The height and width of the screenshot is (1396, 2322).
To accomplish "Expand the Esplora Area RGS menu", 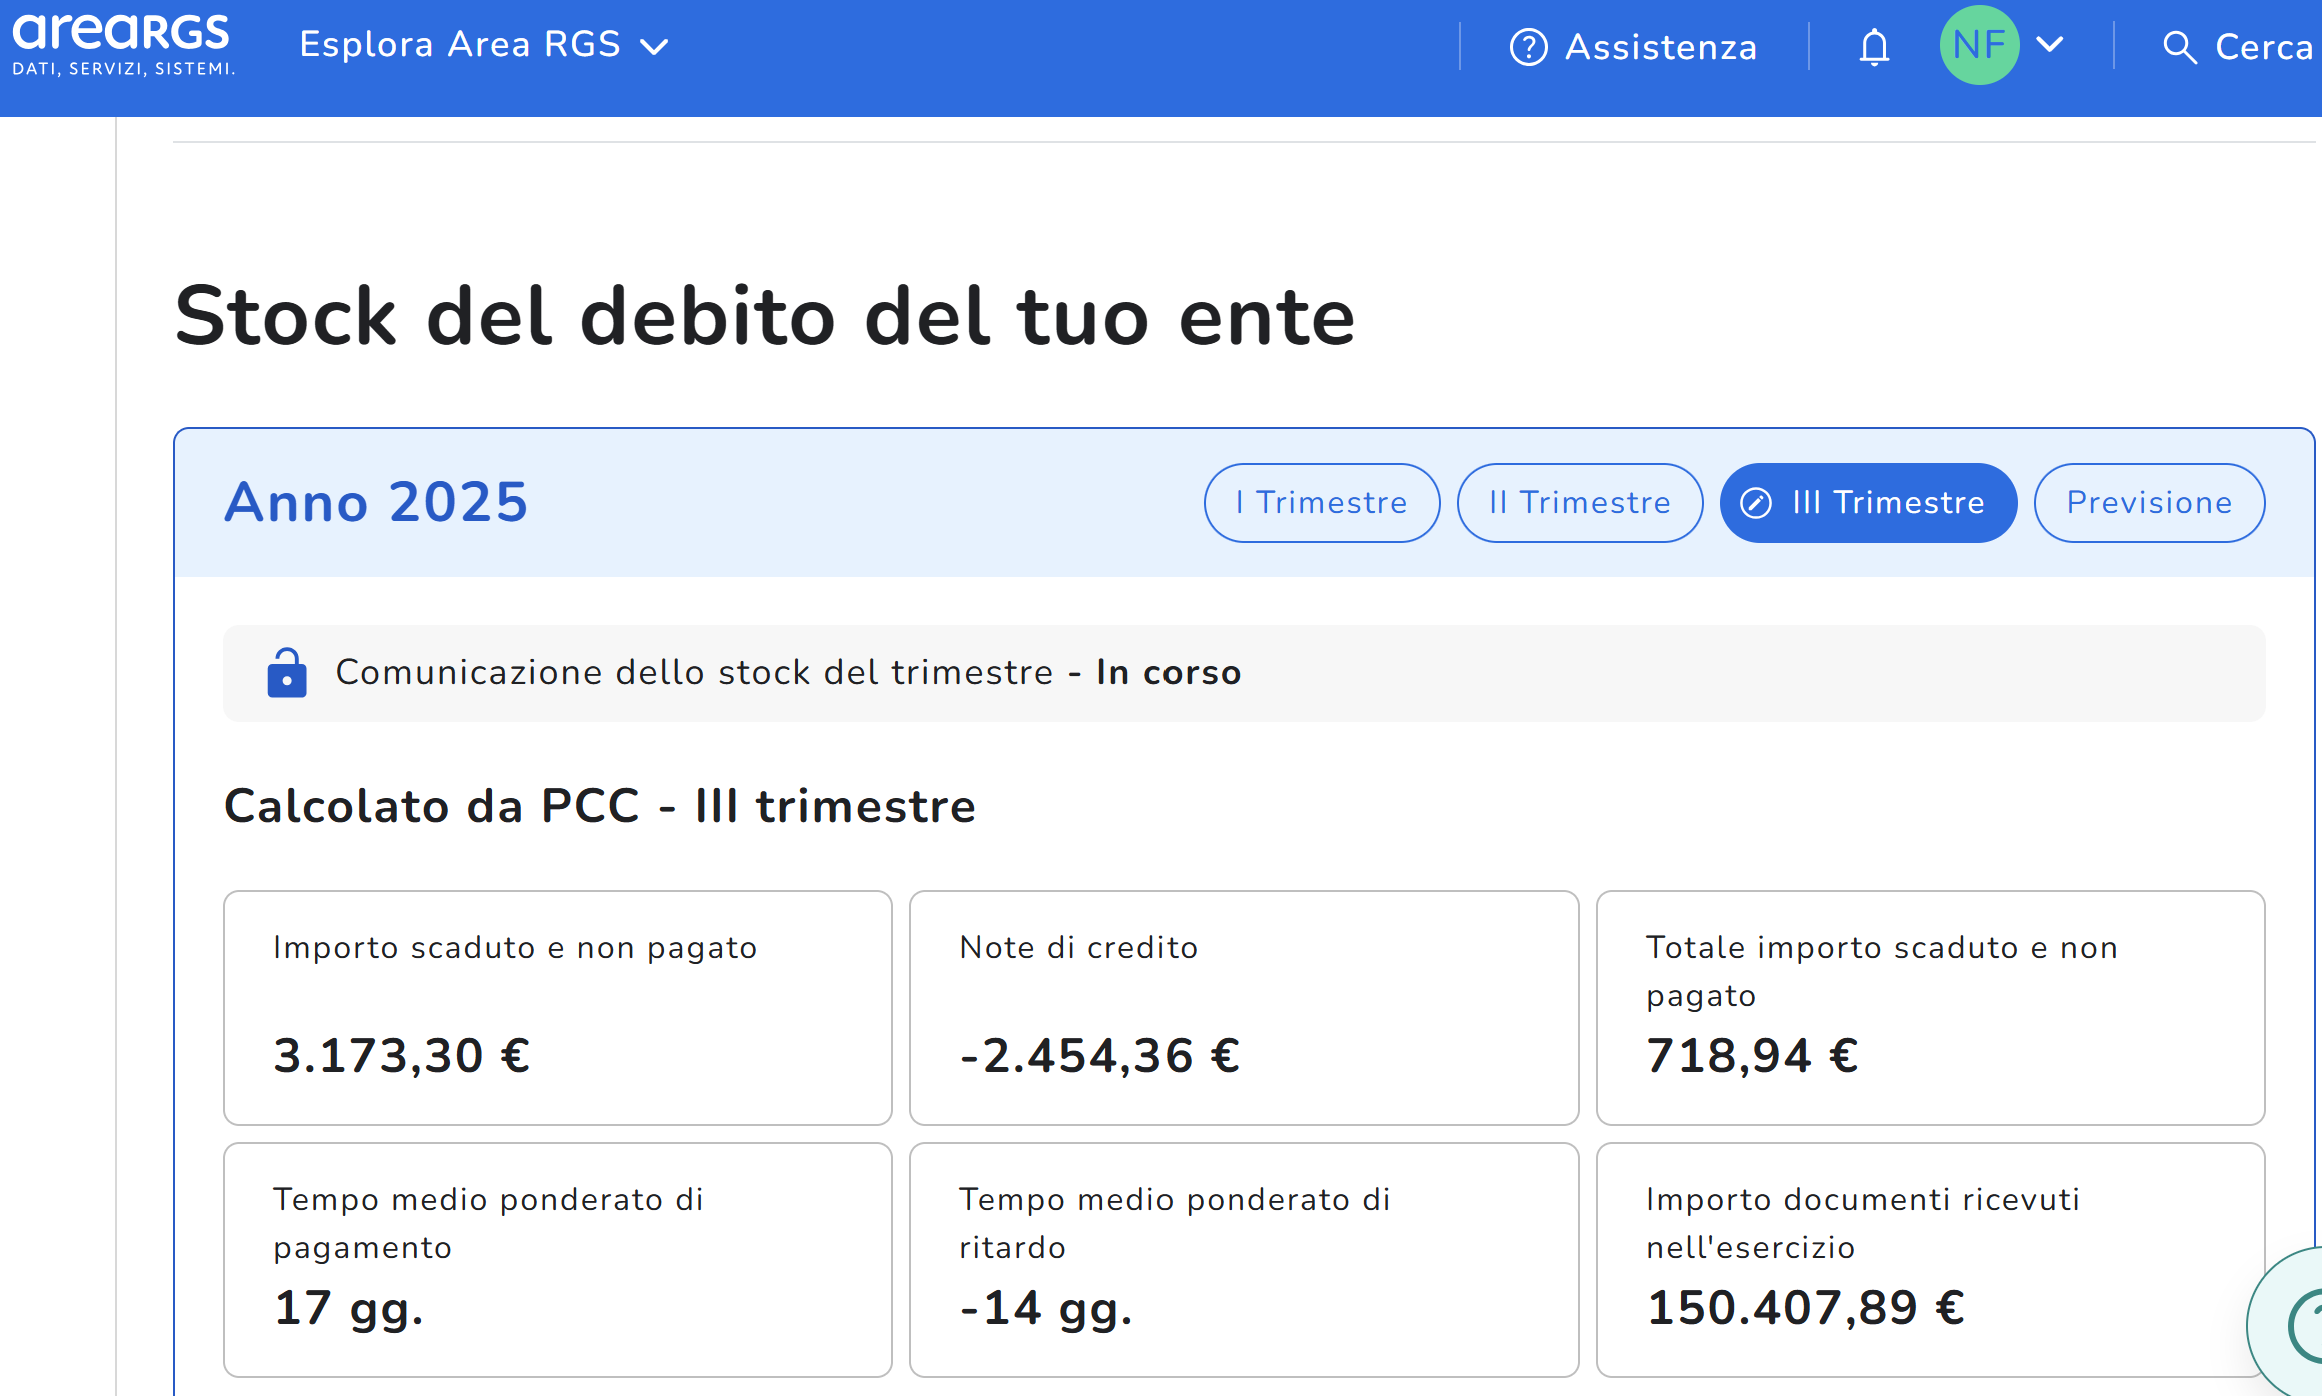I will (484, 45).
